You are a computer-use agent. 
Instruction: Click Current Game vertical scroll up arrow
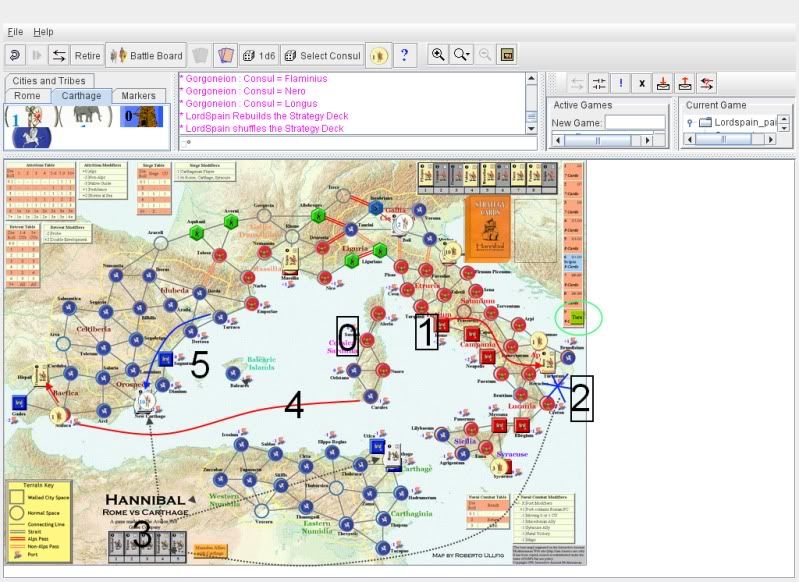tap(785, 119)
